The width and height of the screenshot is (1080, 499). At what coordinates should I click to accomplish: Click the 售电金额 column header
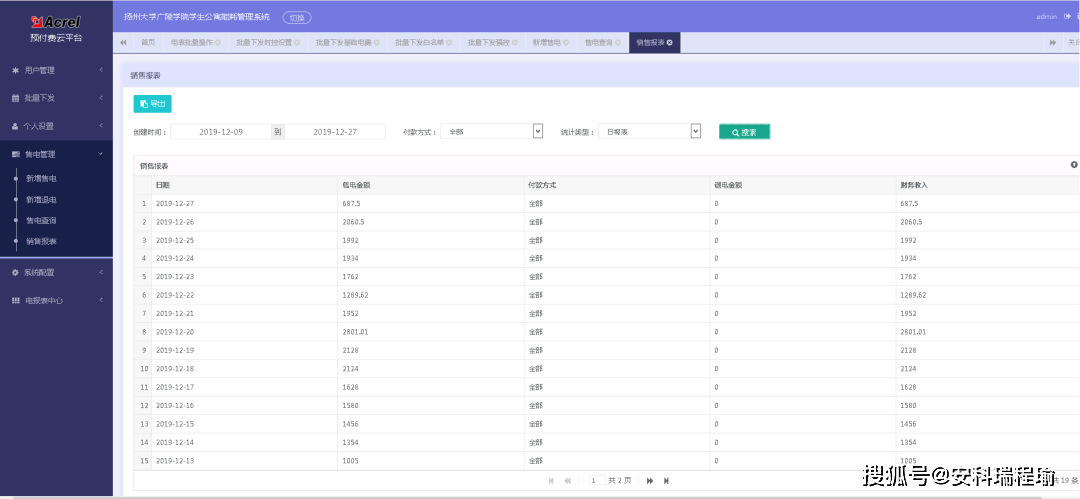pos(430,185)
